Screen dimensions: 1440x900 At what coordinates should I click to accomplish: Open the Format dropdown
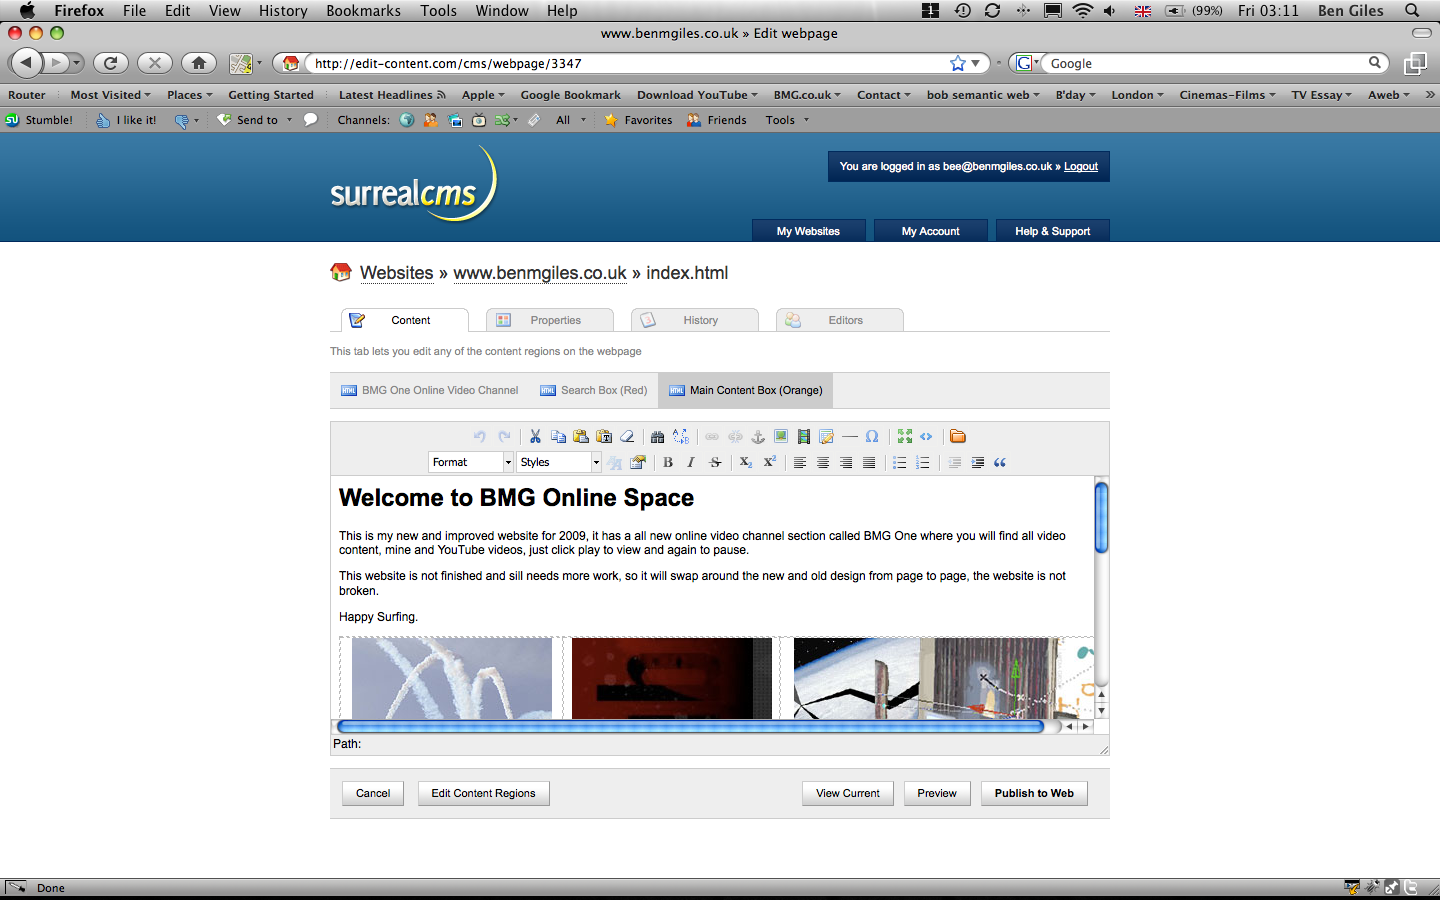(x=471, y=462)
